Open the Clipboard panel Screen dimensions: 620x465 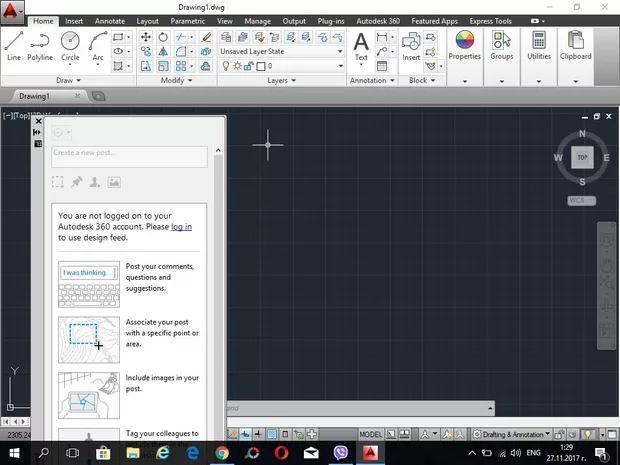577,45
